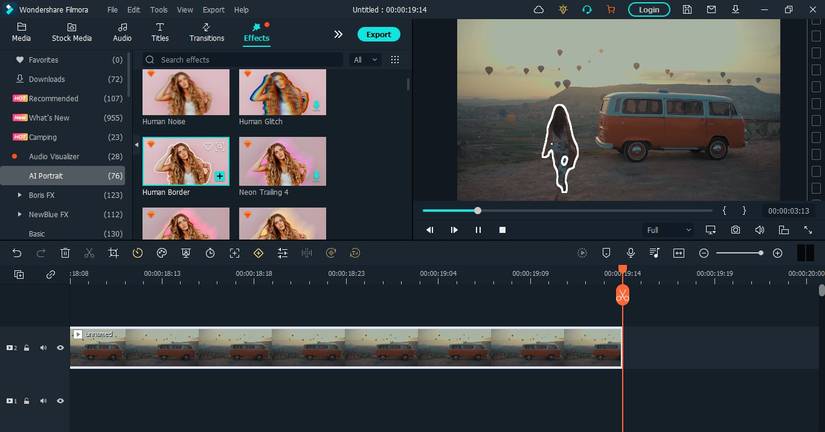This screenshot has height=432, width=825.
Task: Pause preview playback
Action: [478, 230]
